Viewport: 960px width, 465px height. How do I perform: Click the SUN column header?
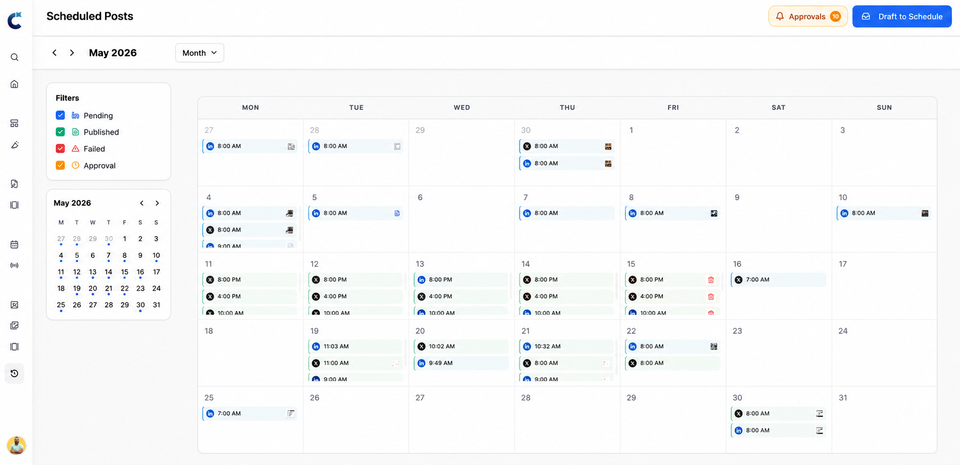[884, 108]
